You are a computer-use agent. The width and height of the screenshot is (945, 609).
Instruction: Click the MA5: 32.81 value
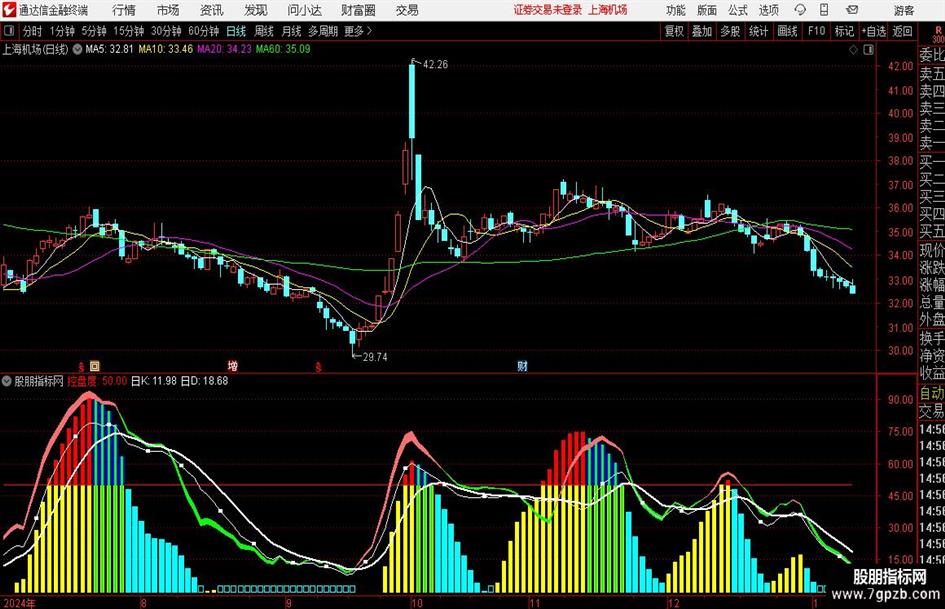point(109,49)
